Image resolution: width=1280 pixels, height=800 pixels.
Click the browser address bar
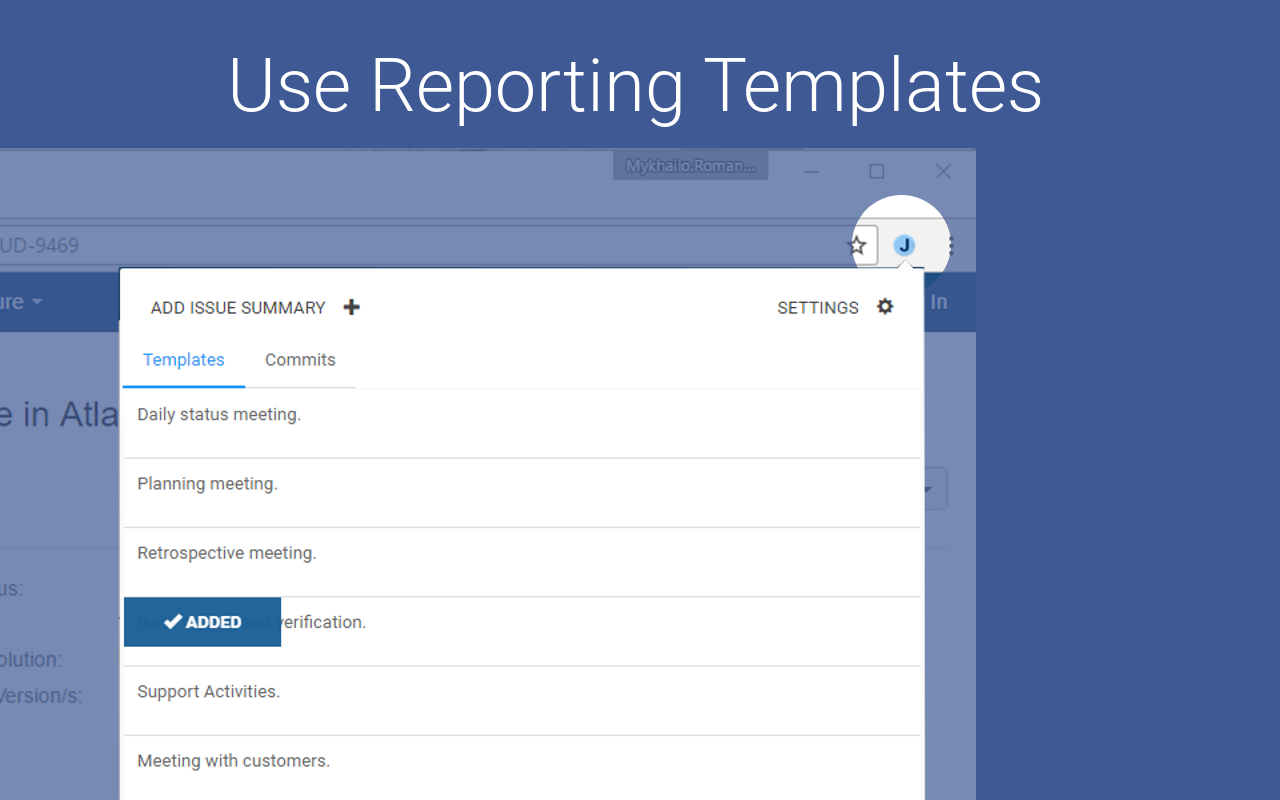(x=440, y=245)
